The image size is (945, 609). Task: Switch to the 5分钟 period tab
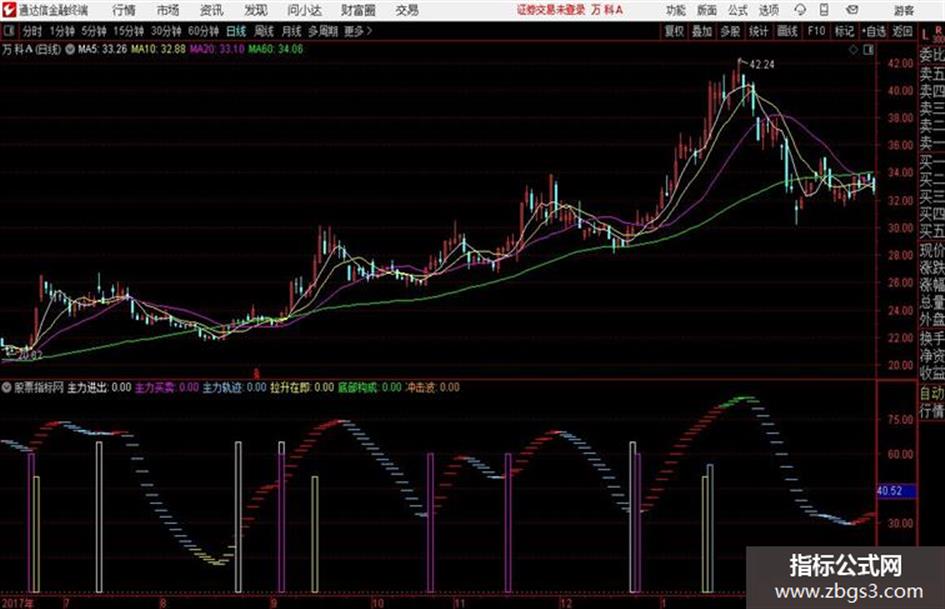(x=93, y=31)
